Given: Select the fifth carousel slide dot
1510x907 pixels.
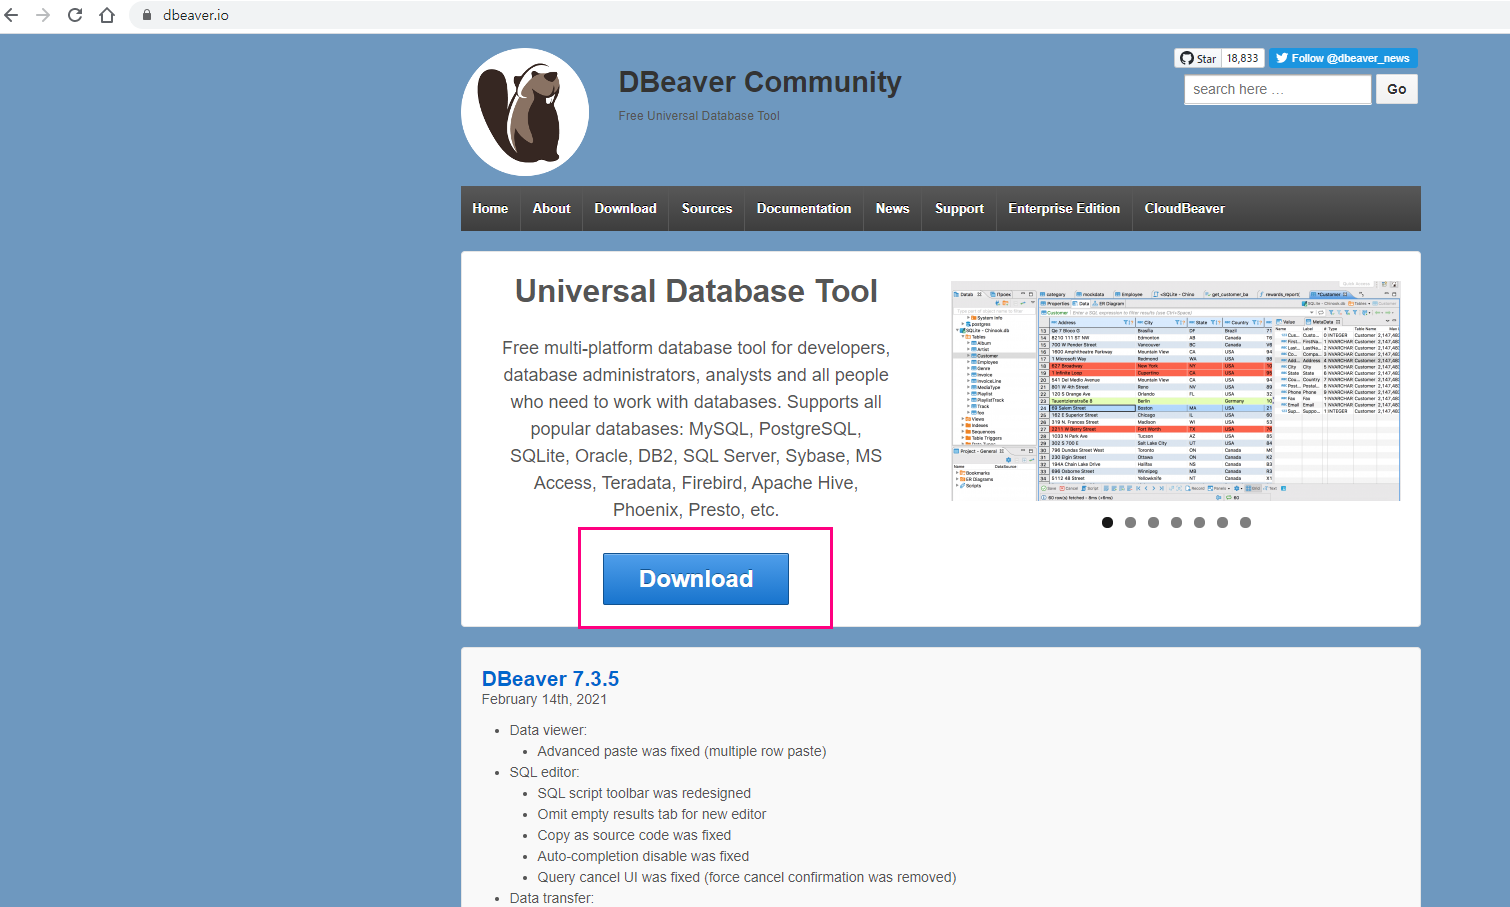Looking at the screenshot, I should tap(1199, 522).
